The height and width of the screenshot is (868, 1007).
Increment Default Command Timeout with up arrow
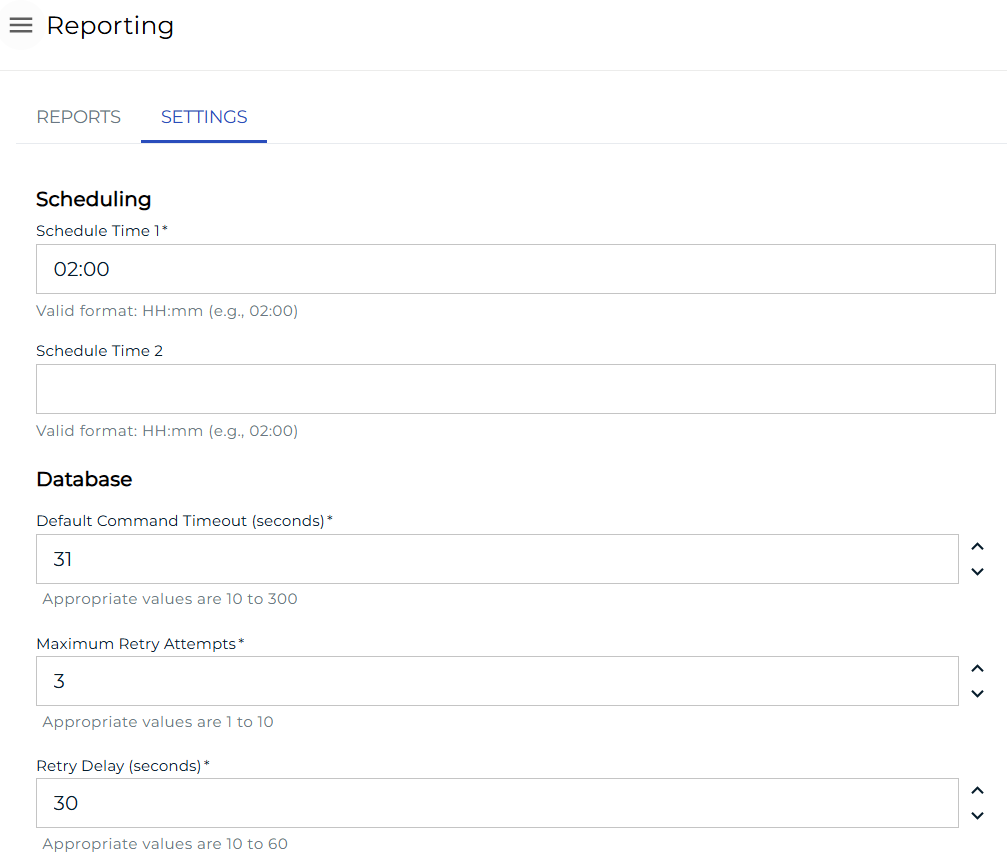pyautogui.click(x=977, y=546)
